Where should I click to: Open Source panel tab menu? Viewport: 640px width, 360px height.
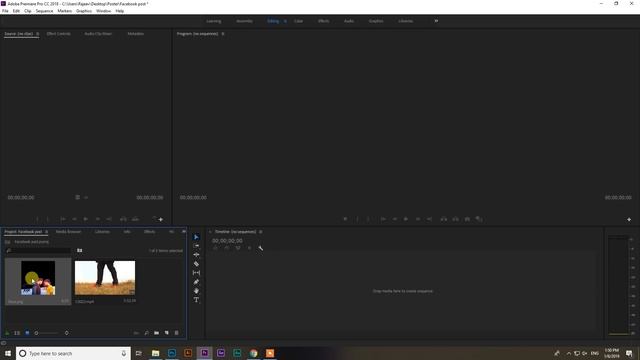click(38, 34)
